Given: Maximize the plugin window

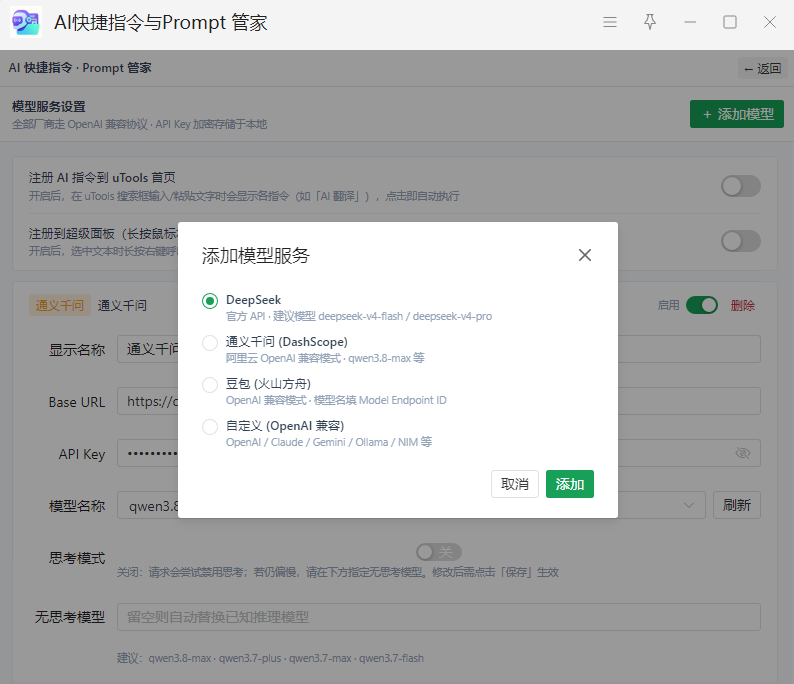Looking at the screenshot, I should tap(730, 22).
